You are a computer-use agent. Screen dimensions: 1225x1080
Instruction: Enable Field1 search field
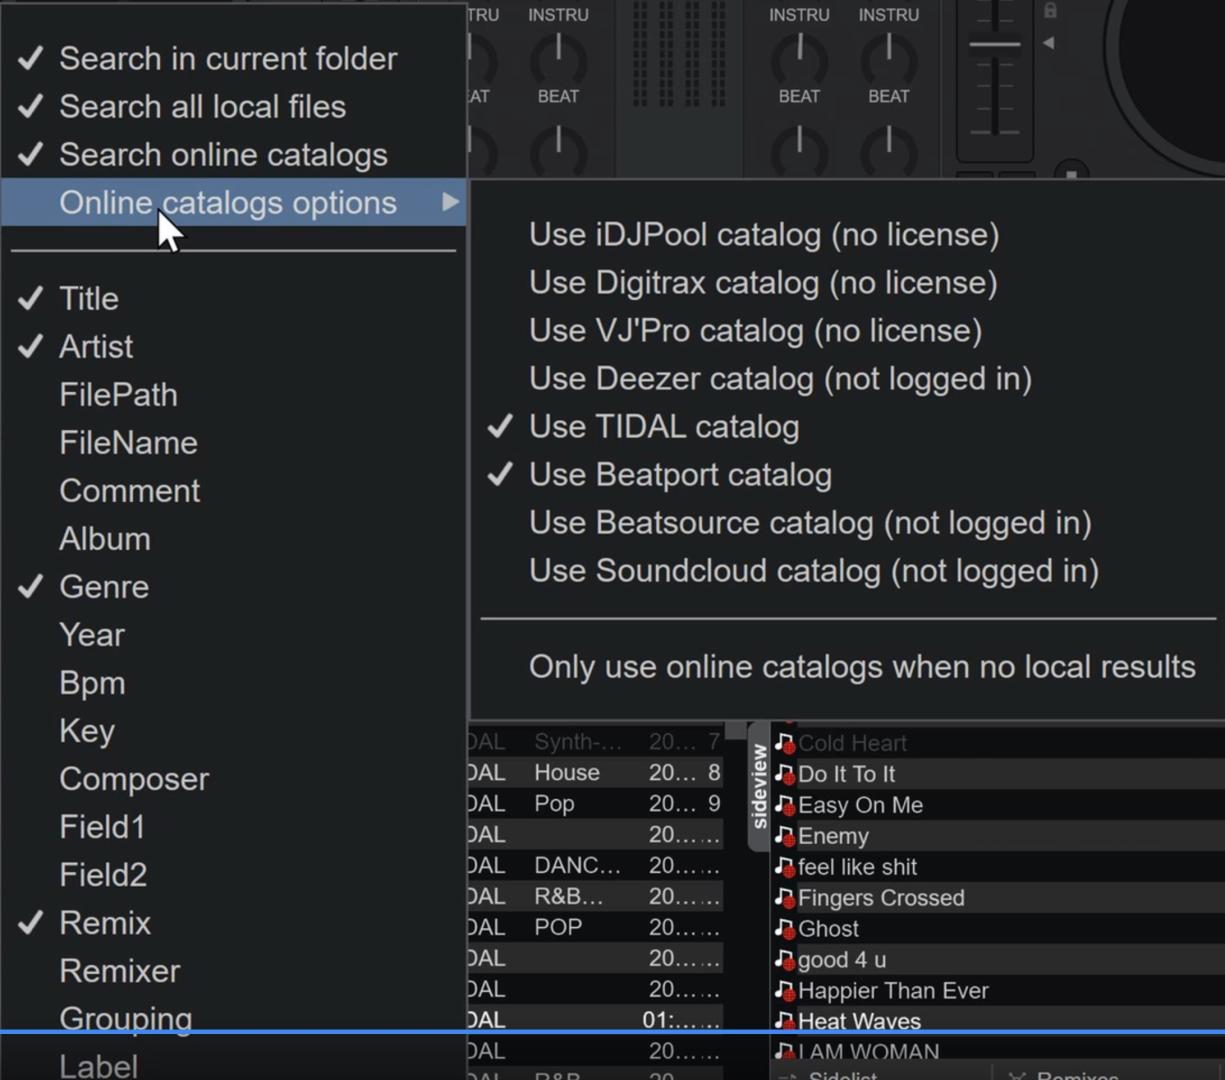pyautogui.click(x=233, y=827)
